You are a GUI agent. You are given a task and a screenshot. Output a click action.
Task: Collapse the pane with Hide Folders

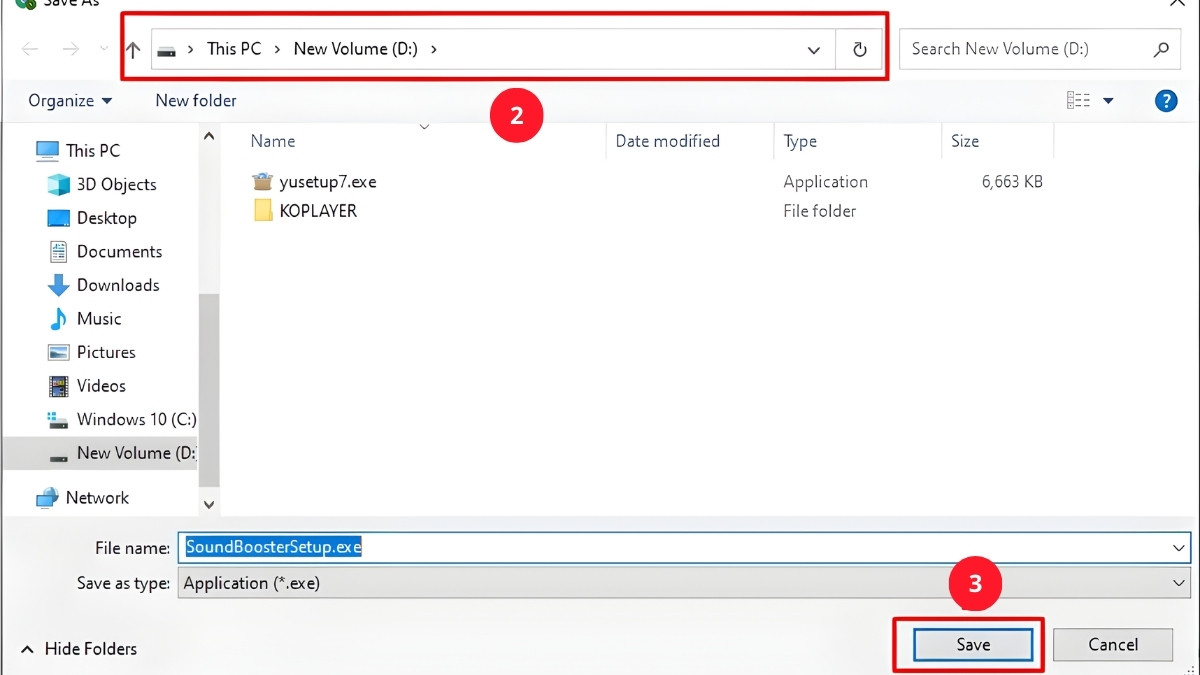(x=79, y=649)
